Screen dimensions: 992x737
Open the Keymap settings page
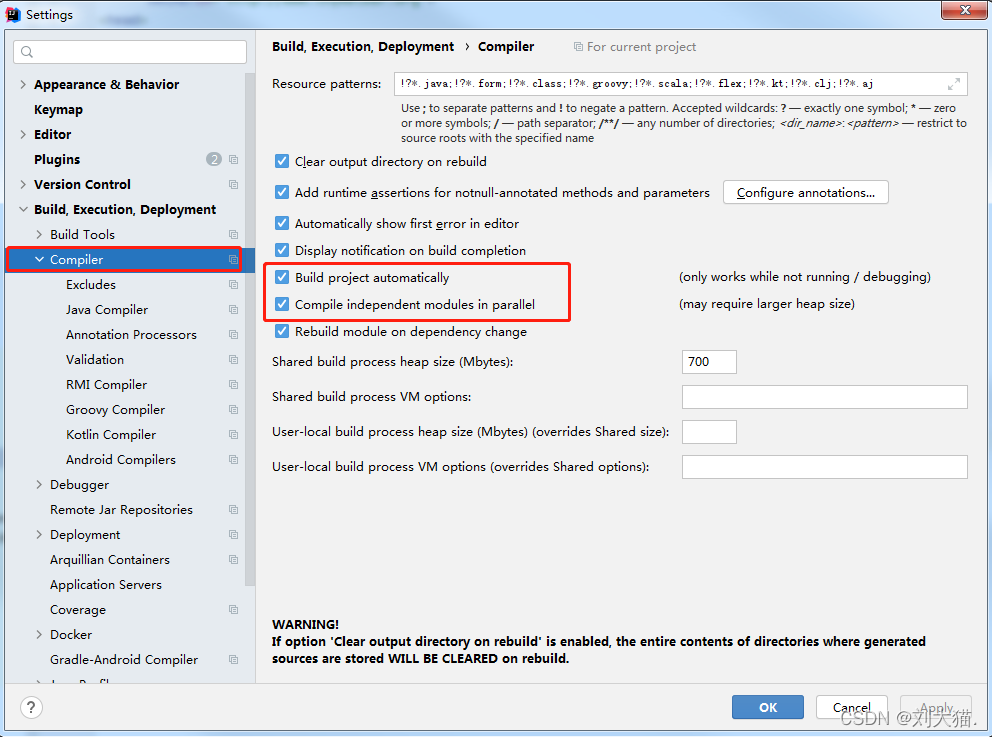(x=58, y=110)
